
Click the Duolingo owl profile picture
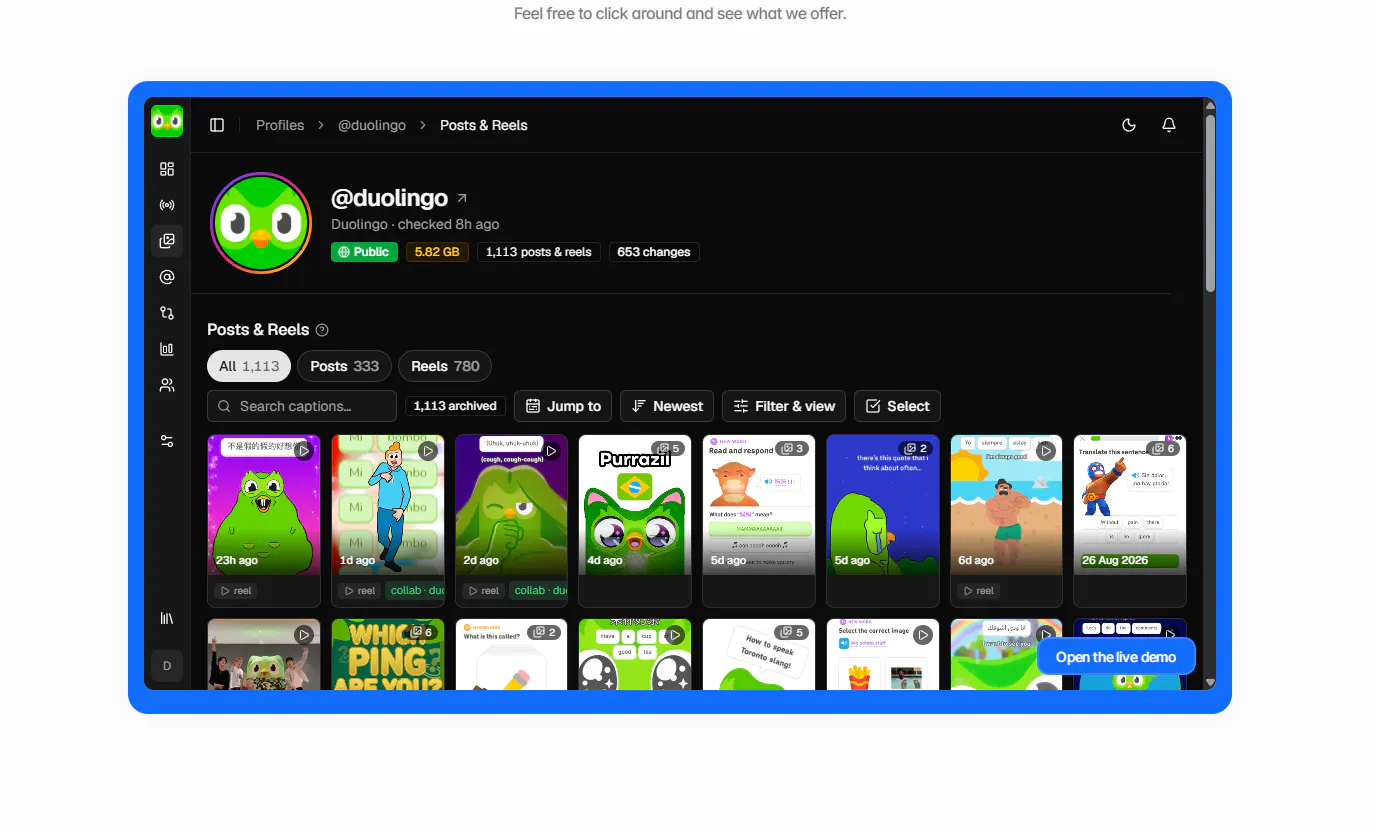pyautogui.click(x=261, y=223)
